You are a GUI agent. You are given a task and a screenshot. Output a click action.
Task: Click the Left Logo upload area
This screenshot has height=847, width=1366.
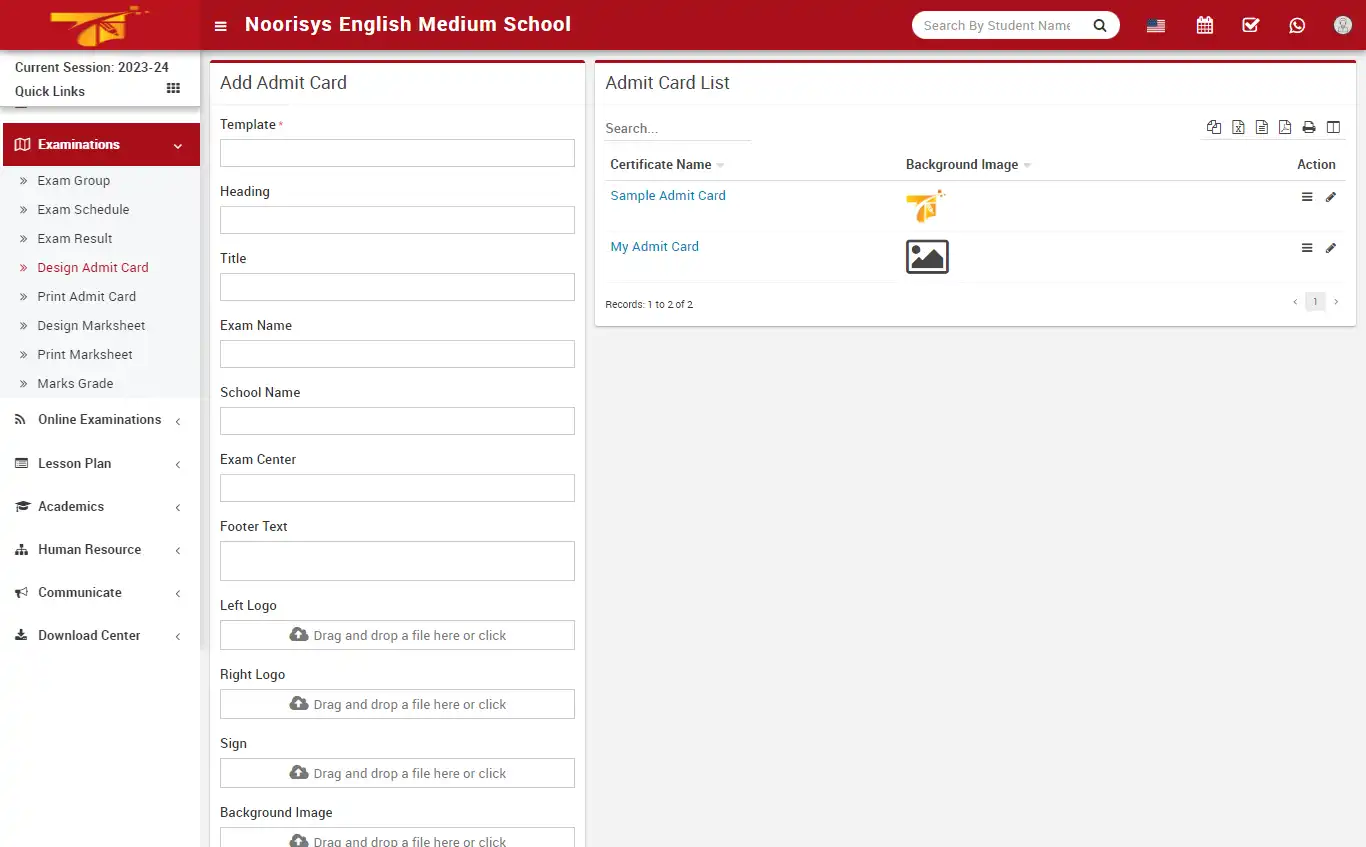397,635
